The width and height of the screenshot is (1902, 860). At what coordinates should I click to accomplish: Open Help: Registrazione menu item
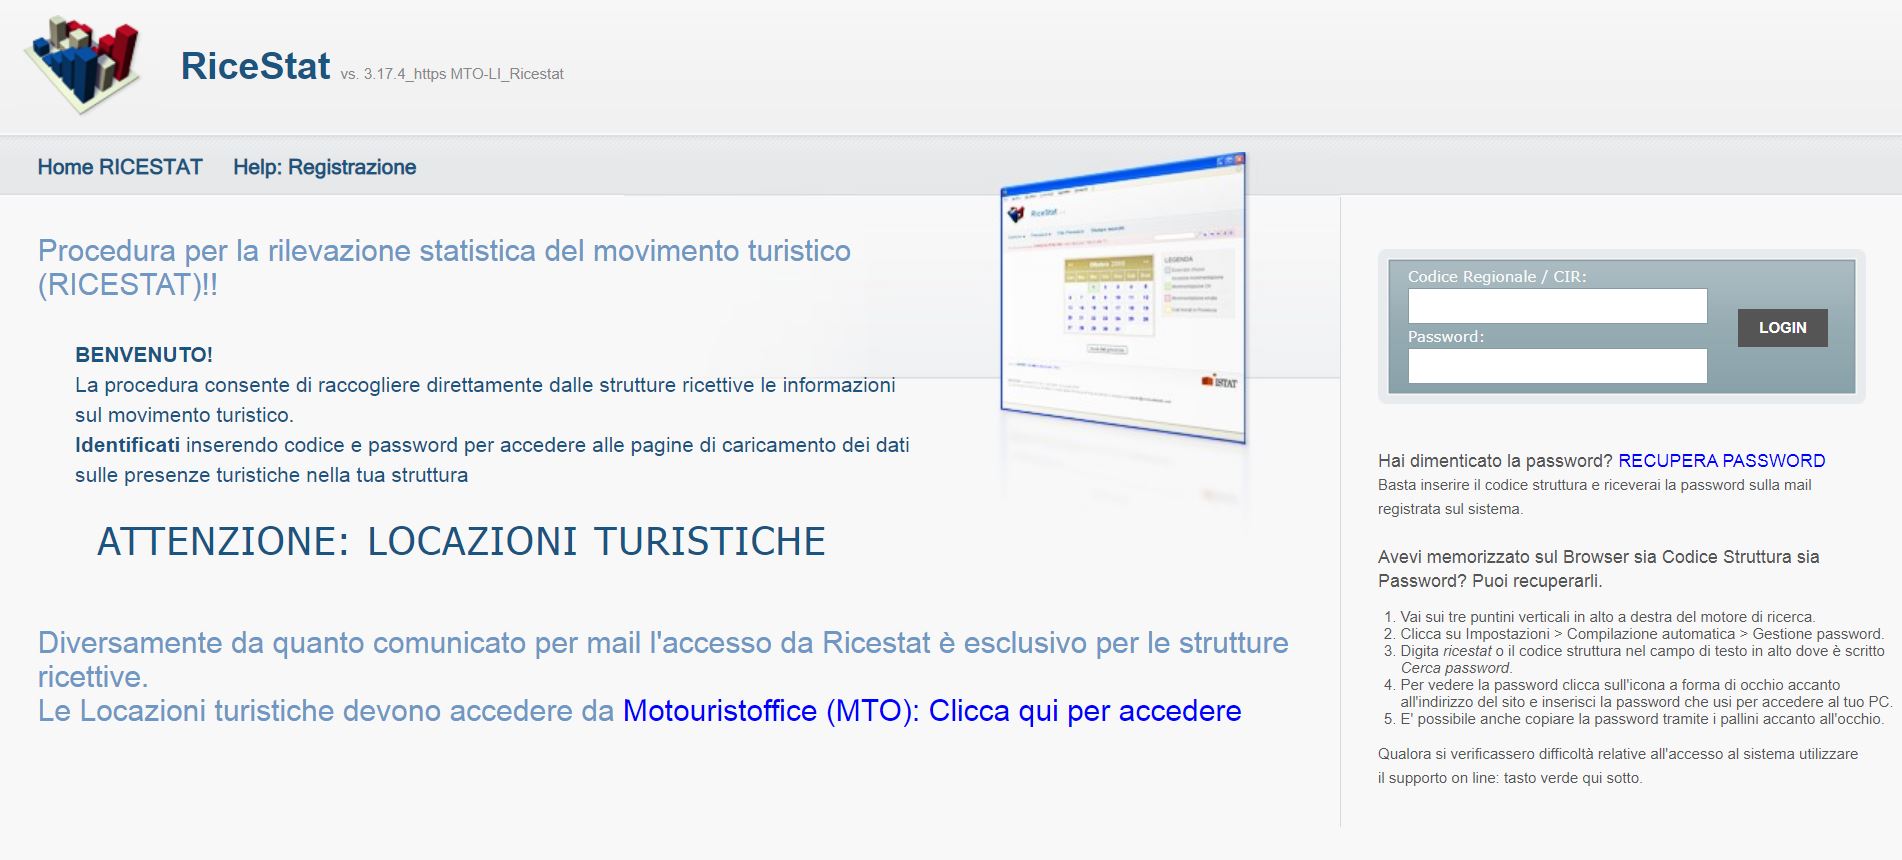[x=324, y=167]
